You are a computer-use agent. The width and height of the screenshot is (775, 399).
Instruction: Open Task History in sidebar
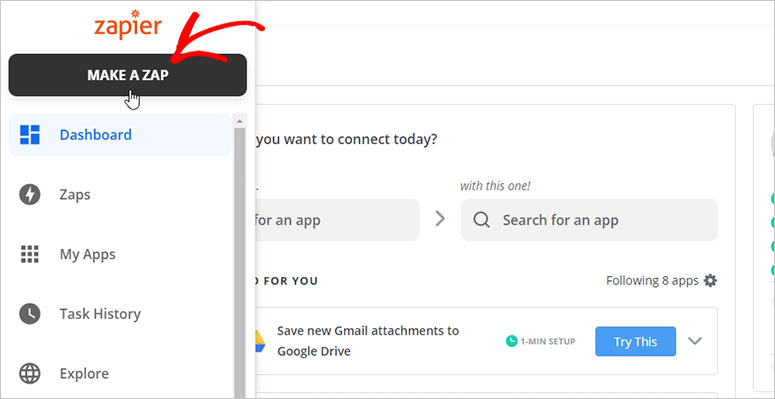click(x=100, y=314)
